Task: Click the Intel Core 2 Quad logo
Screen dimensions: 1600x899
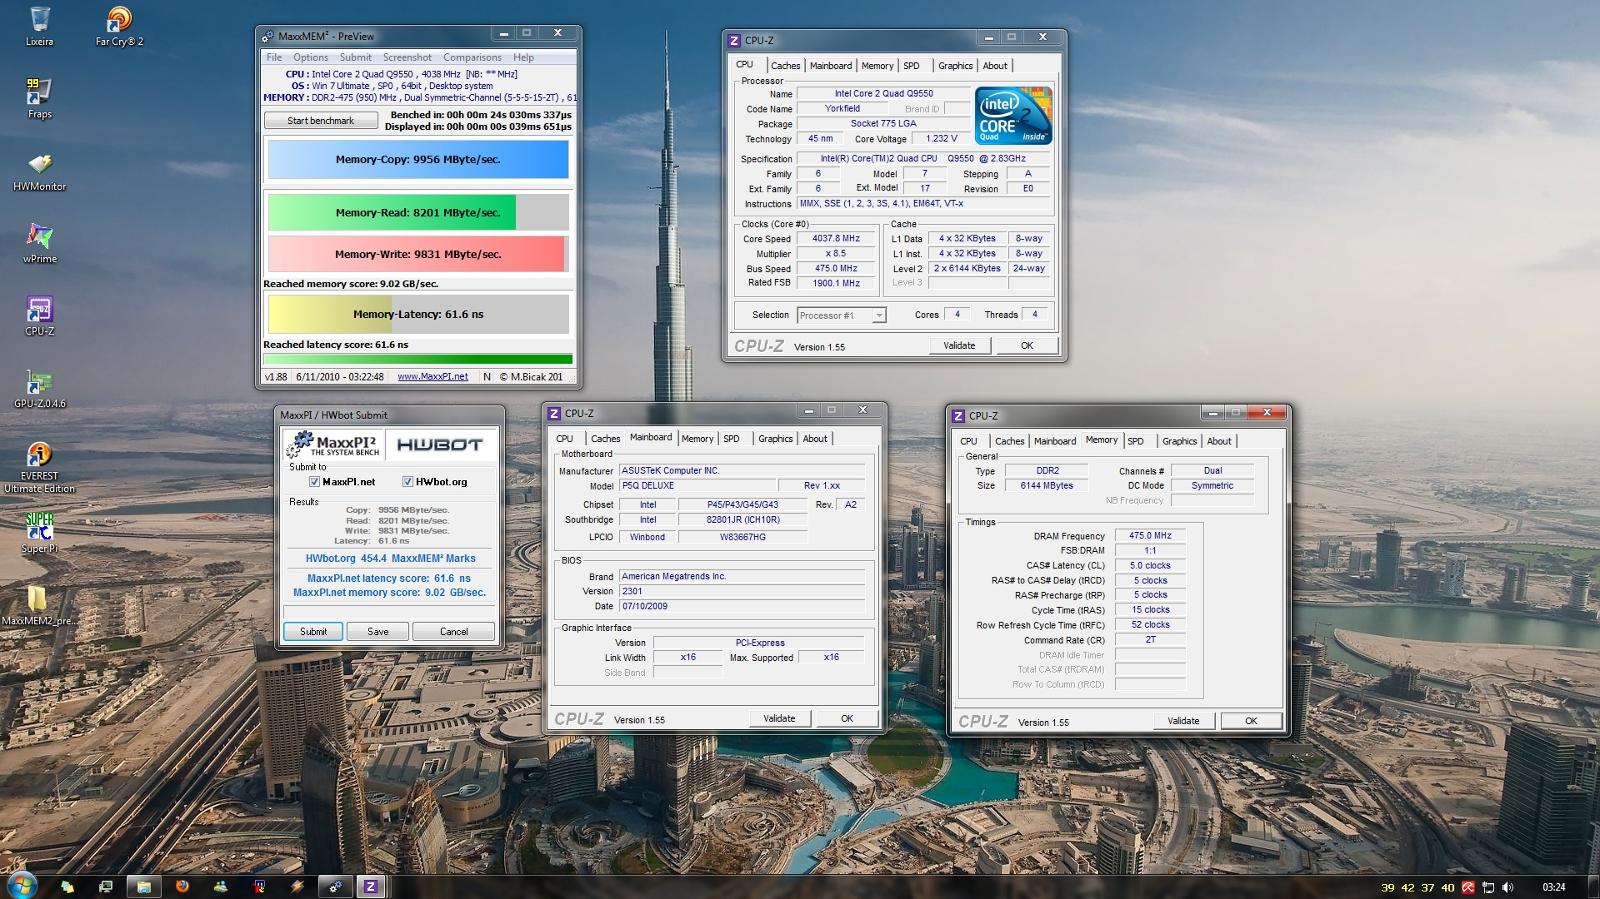Action: point(1013,116)
